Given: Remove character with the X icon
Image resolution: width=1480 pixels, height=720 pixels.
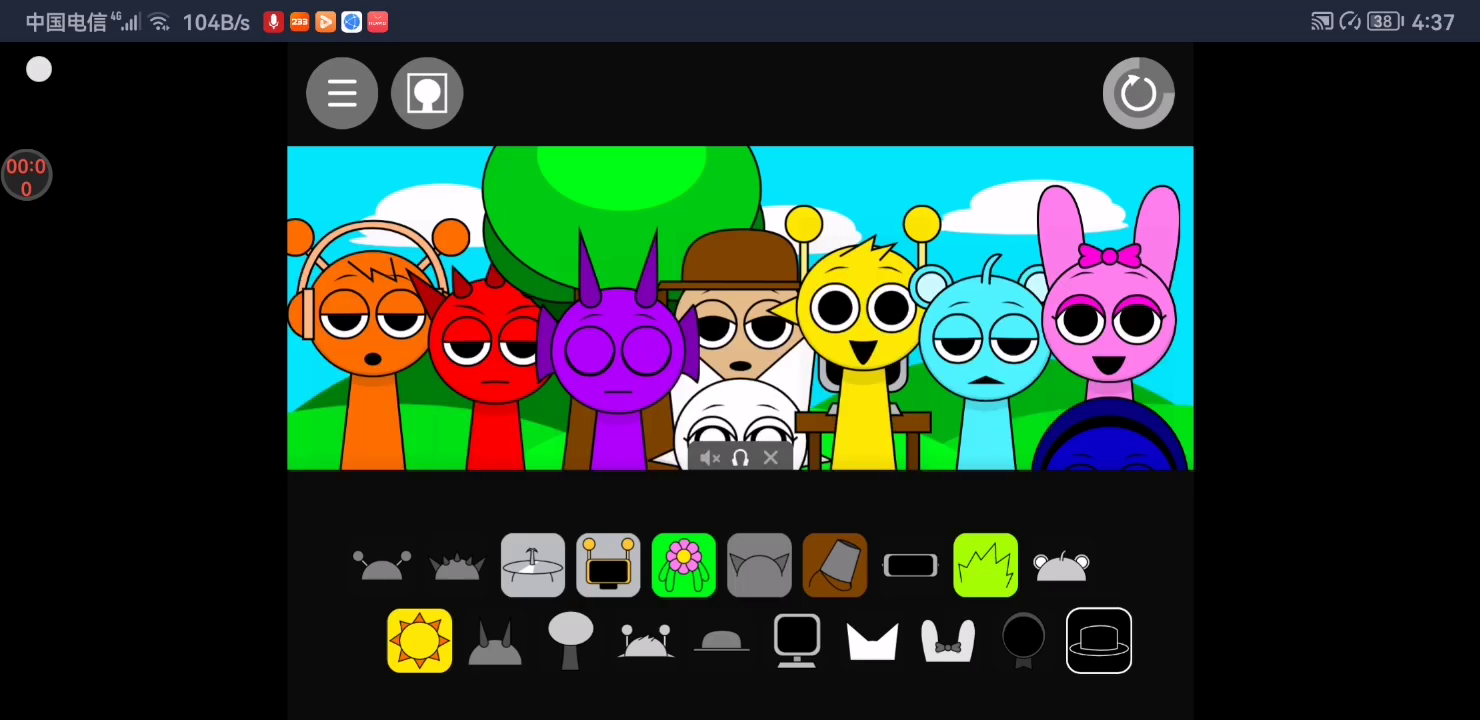Looking at the screenshot, I should click(x=770, y=458).
